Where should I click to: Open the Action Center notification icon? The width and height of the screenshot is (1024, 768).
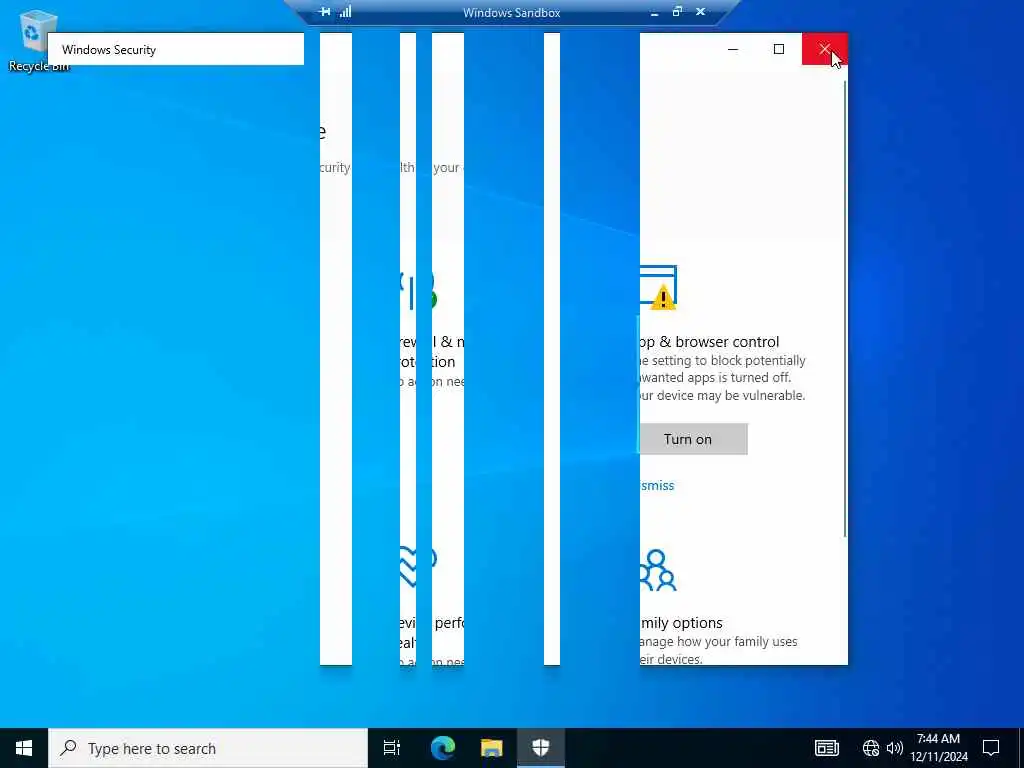click(991, 748)
